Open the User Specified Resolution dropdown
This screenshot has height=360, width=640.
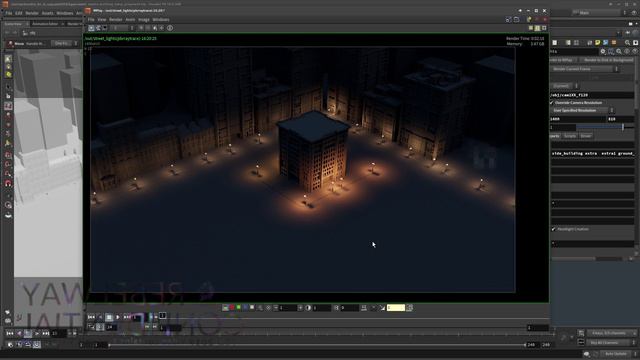tap(582, 111)
